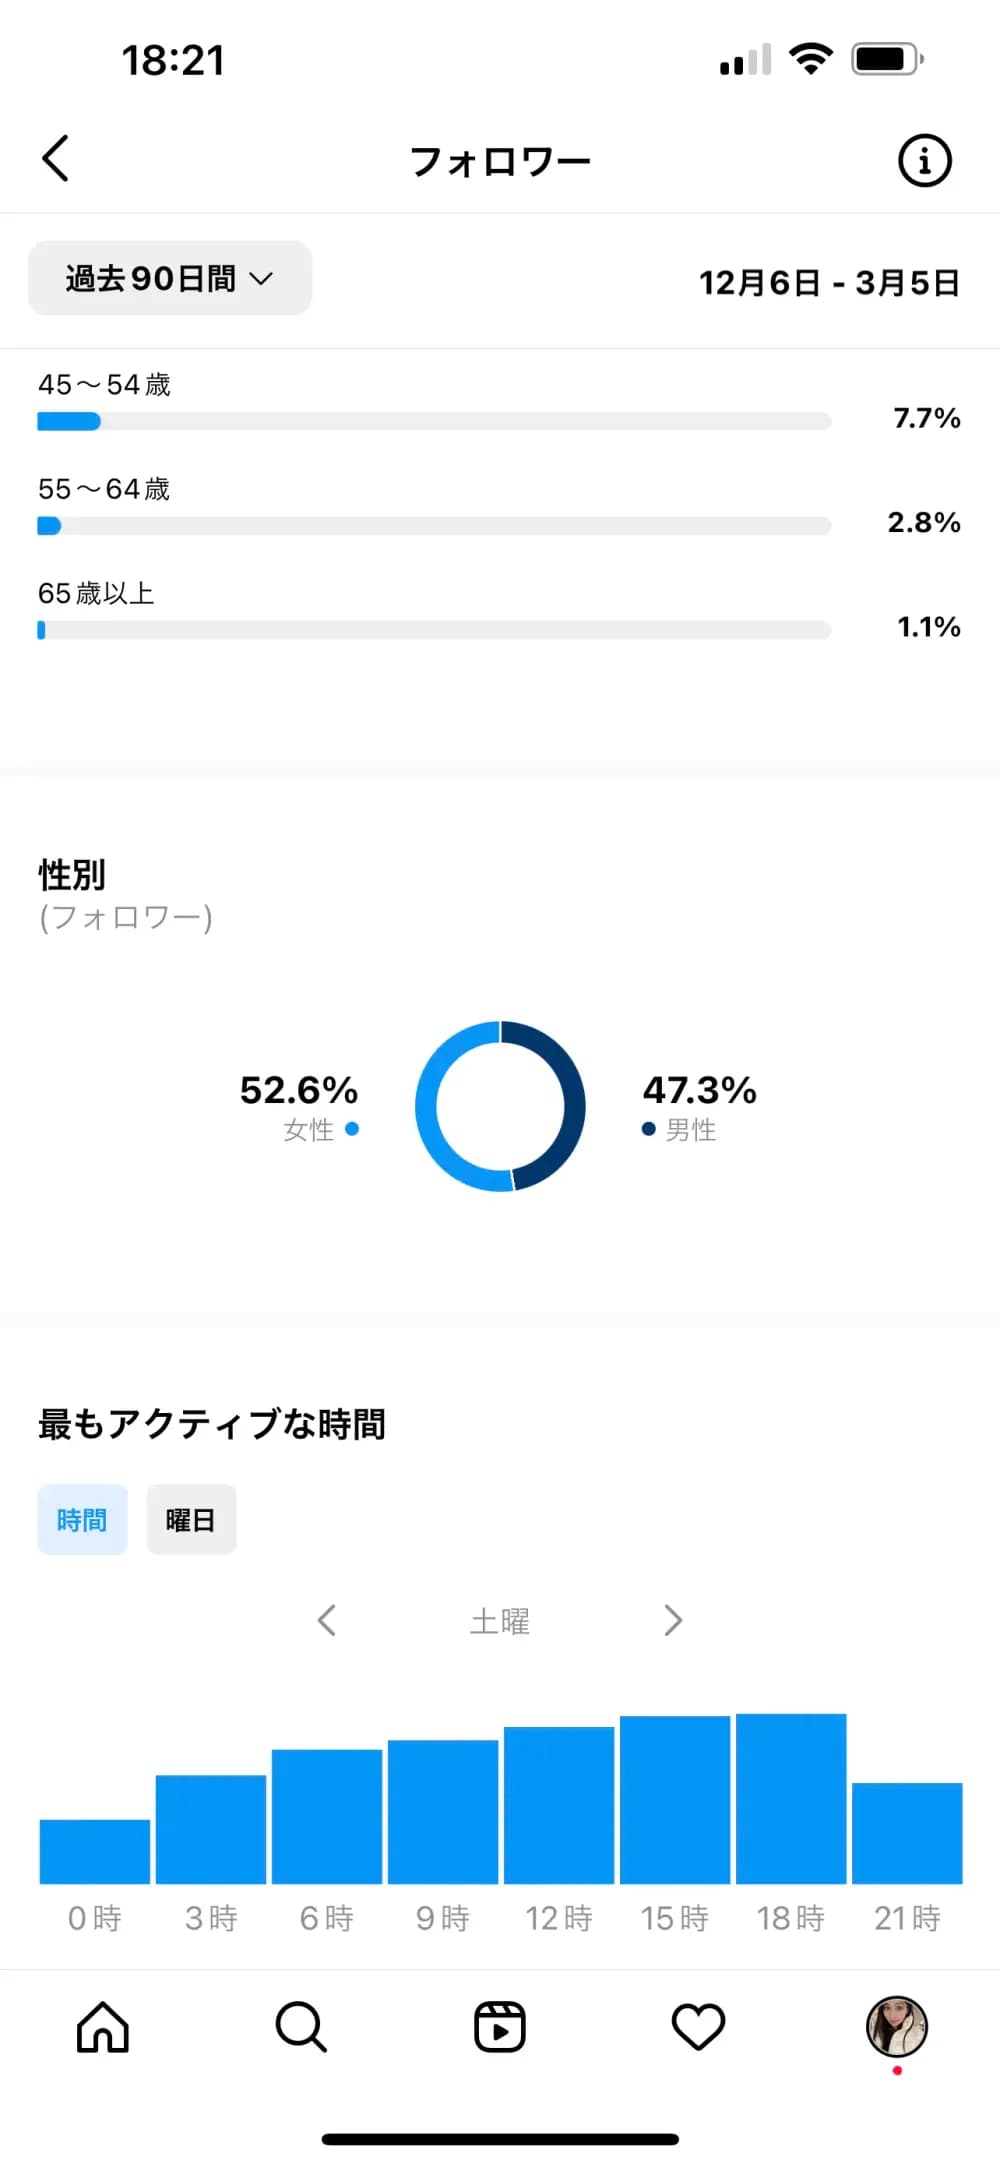Viewport: 1000px width, 2164px height.
Task: Tap the 52.6% 女性 legend label
Action: [x=299, y=1107]
